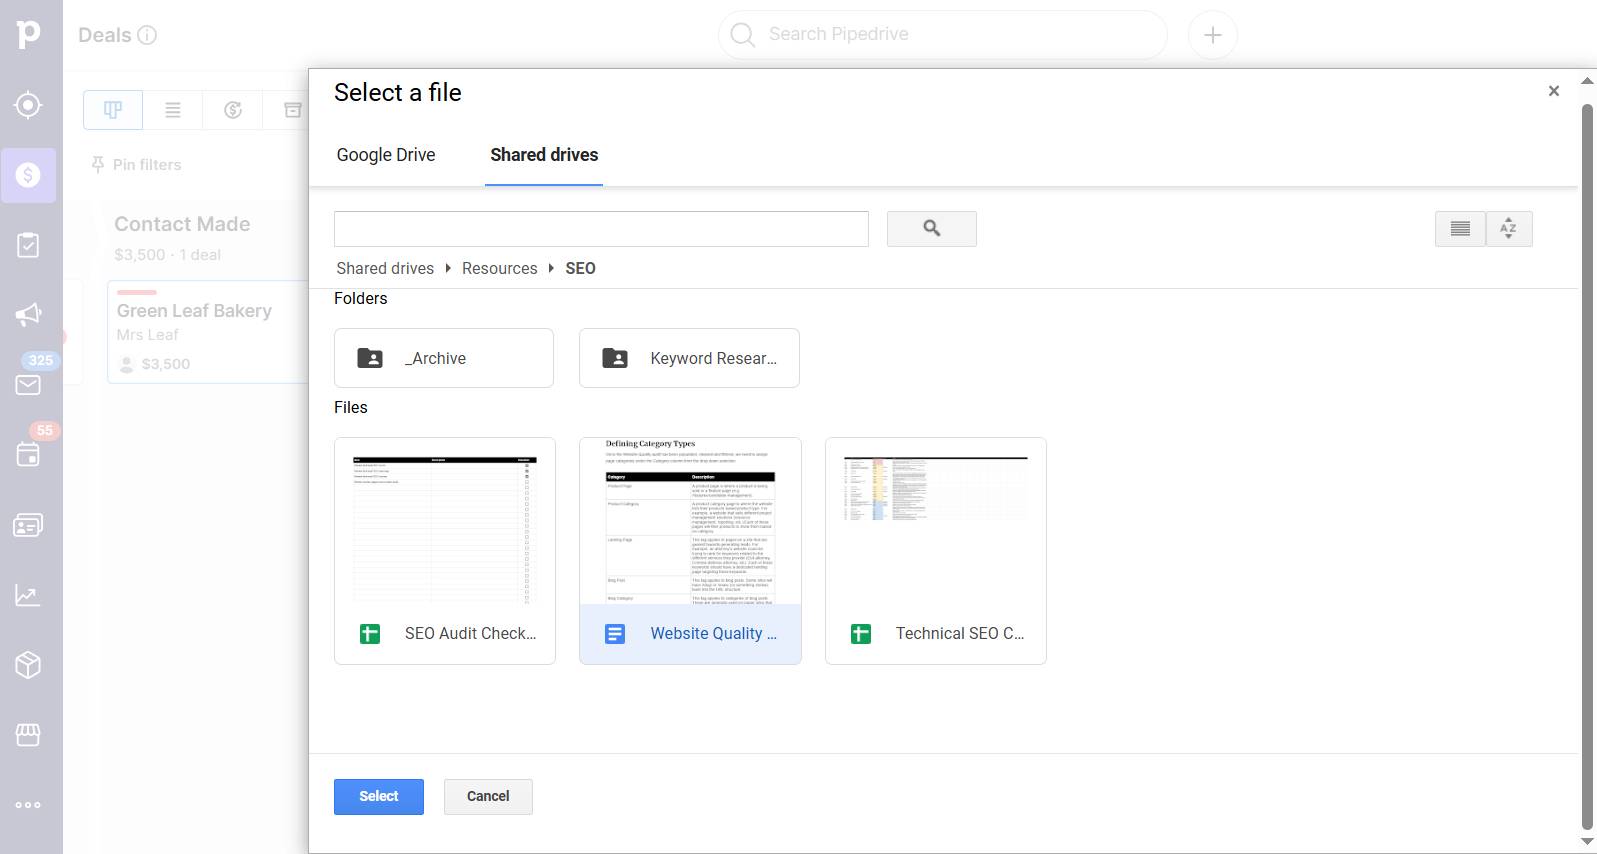Go to Shared drives breadcrumb
The image size is (1597, 854).
[385, 268]
